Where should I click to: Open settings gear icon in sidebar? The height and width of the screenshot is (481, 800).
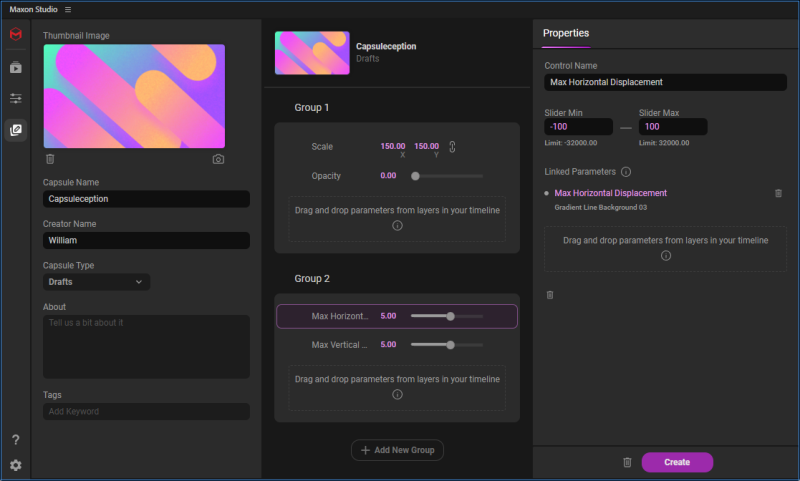16,465
